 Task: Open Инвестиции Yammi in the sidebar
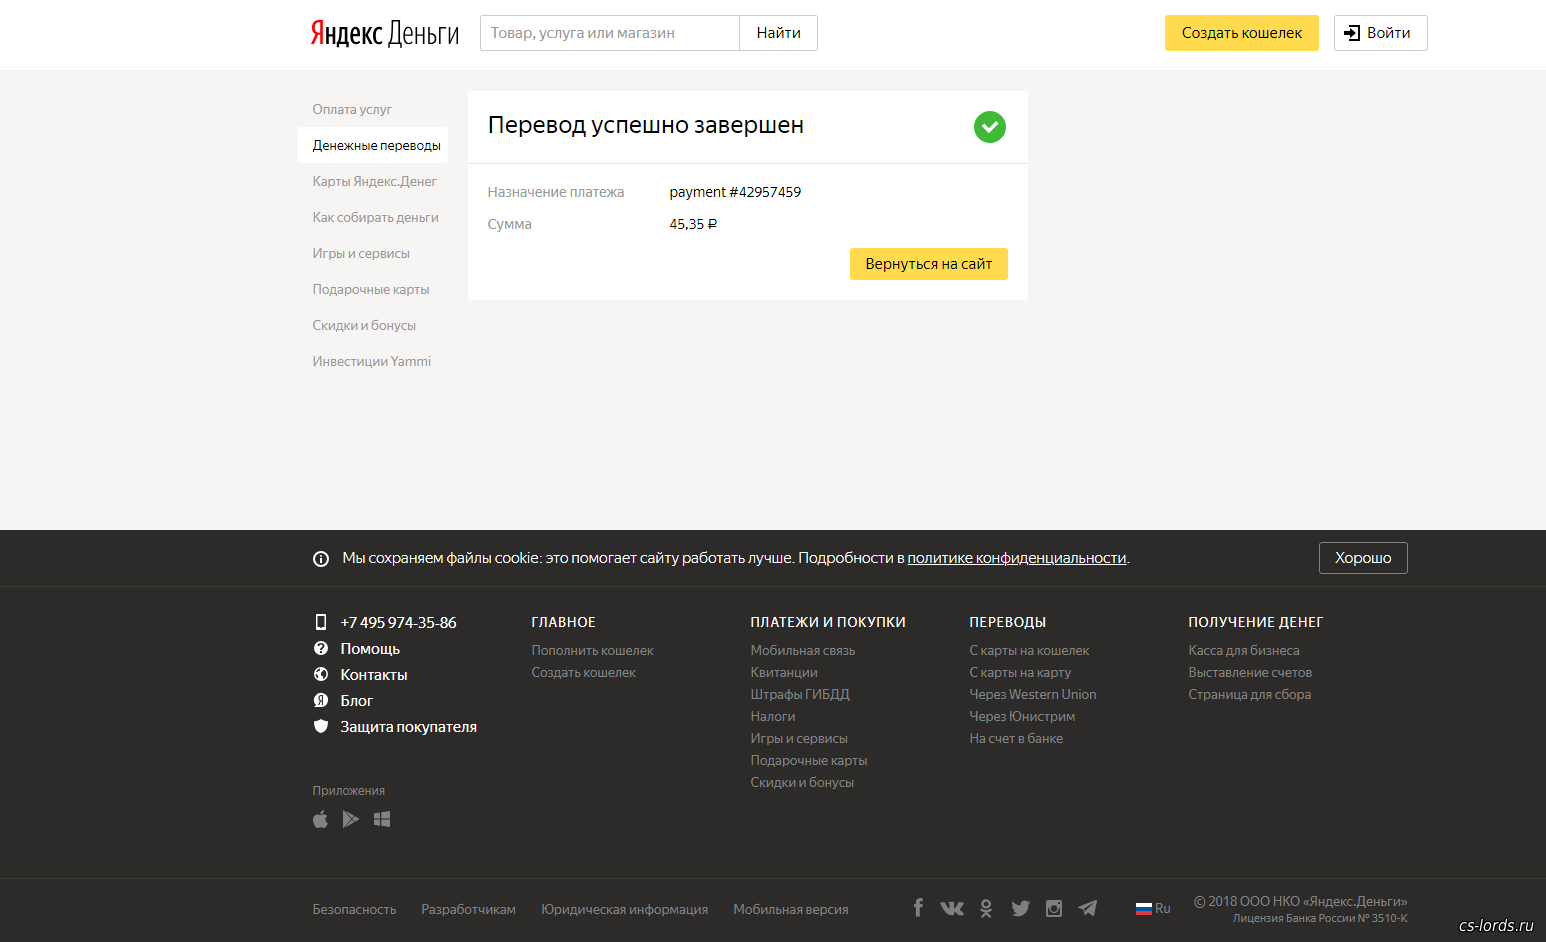coord(372,361)
